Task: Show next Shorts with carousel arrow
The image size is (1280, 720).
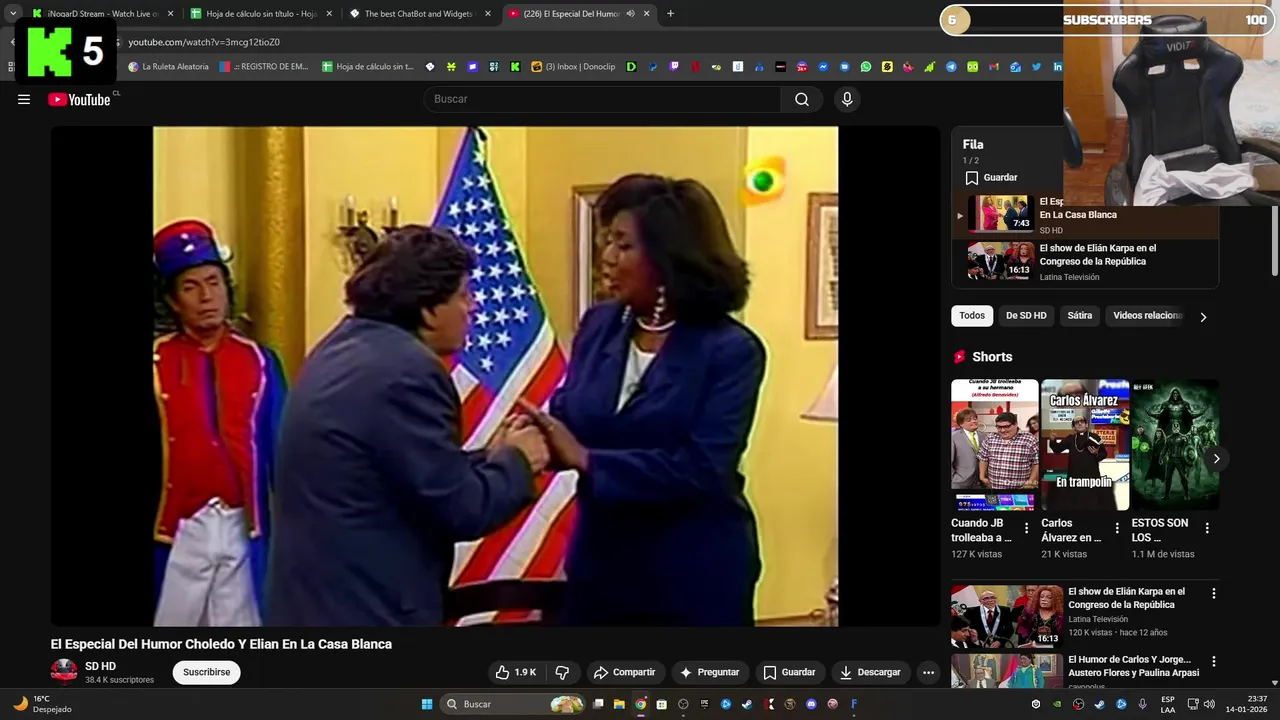Action: (x=1216, y=459)
